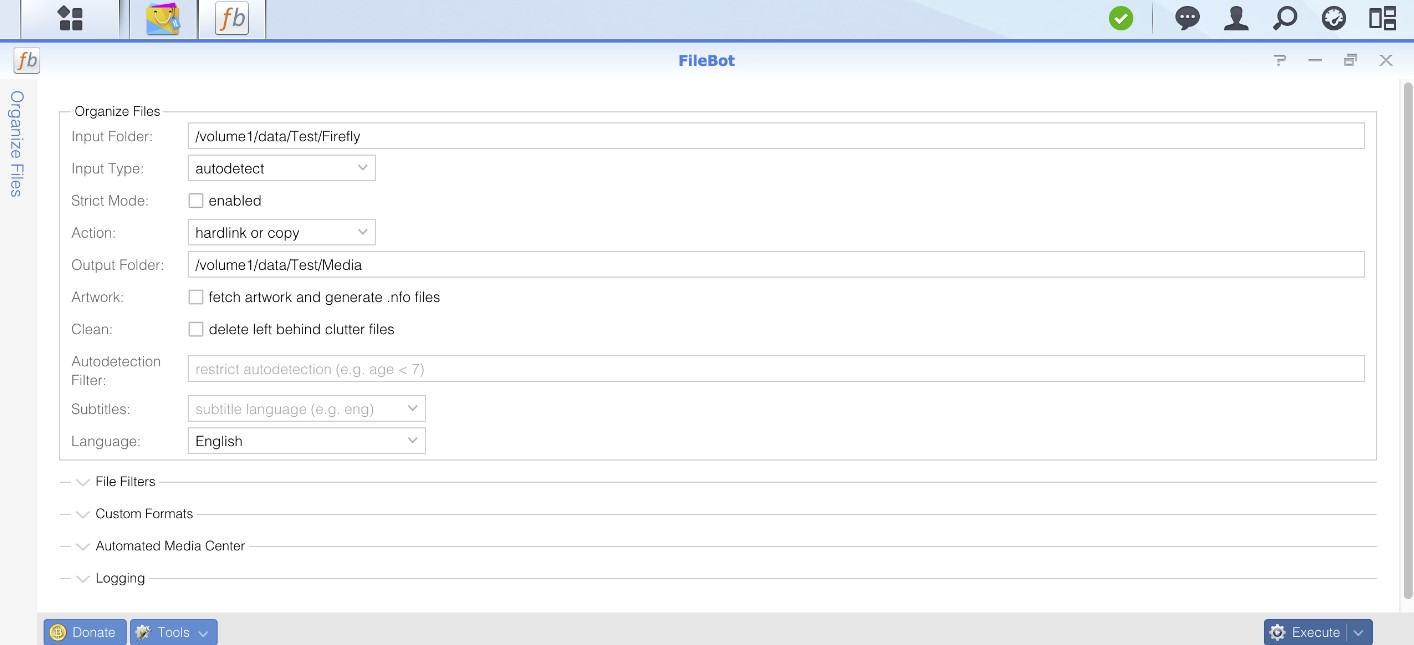Click the Execute button
This screenshot has width=1414, height=645.
point(1306,632)
